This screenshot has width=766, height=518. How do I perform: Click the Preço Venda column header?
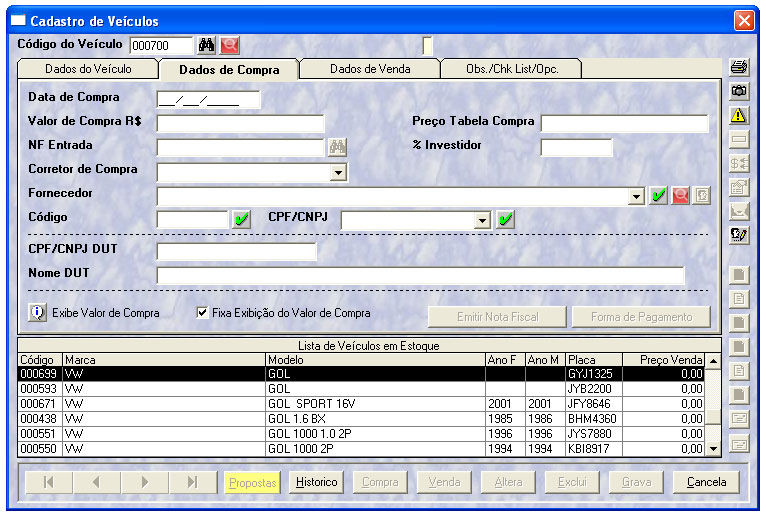663,360
